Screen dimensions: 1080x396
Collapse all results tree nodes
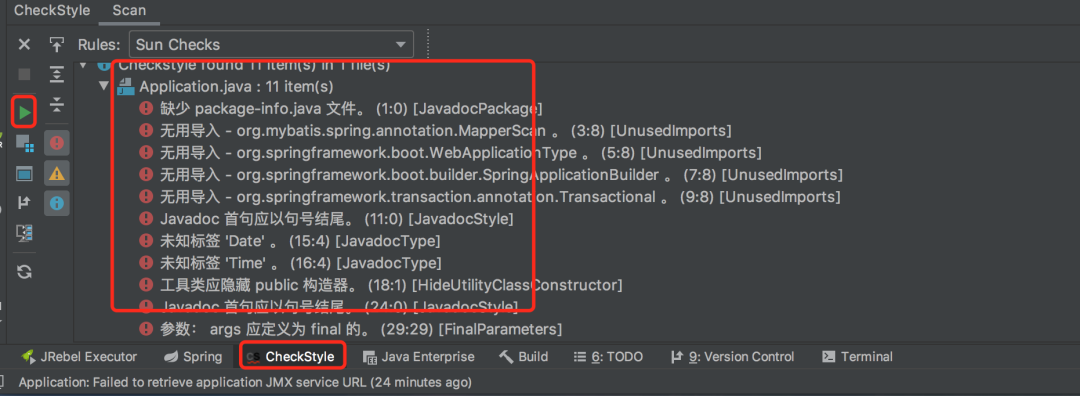(56, 105)
